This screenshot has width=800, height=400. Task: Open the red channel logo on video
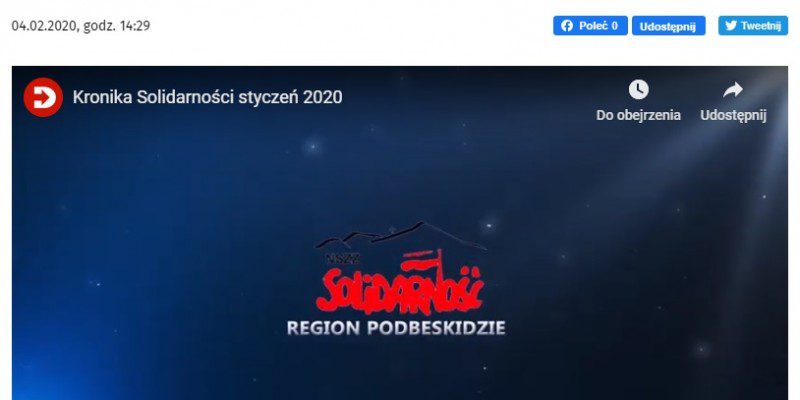point(43,97)
